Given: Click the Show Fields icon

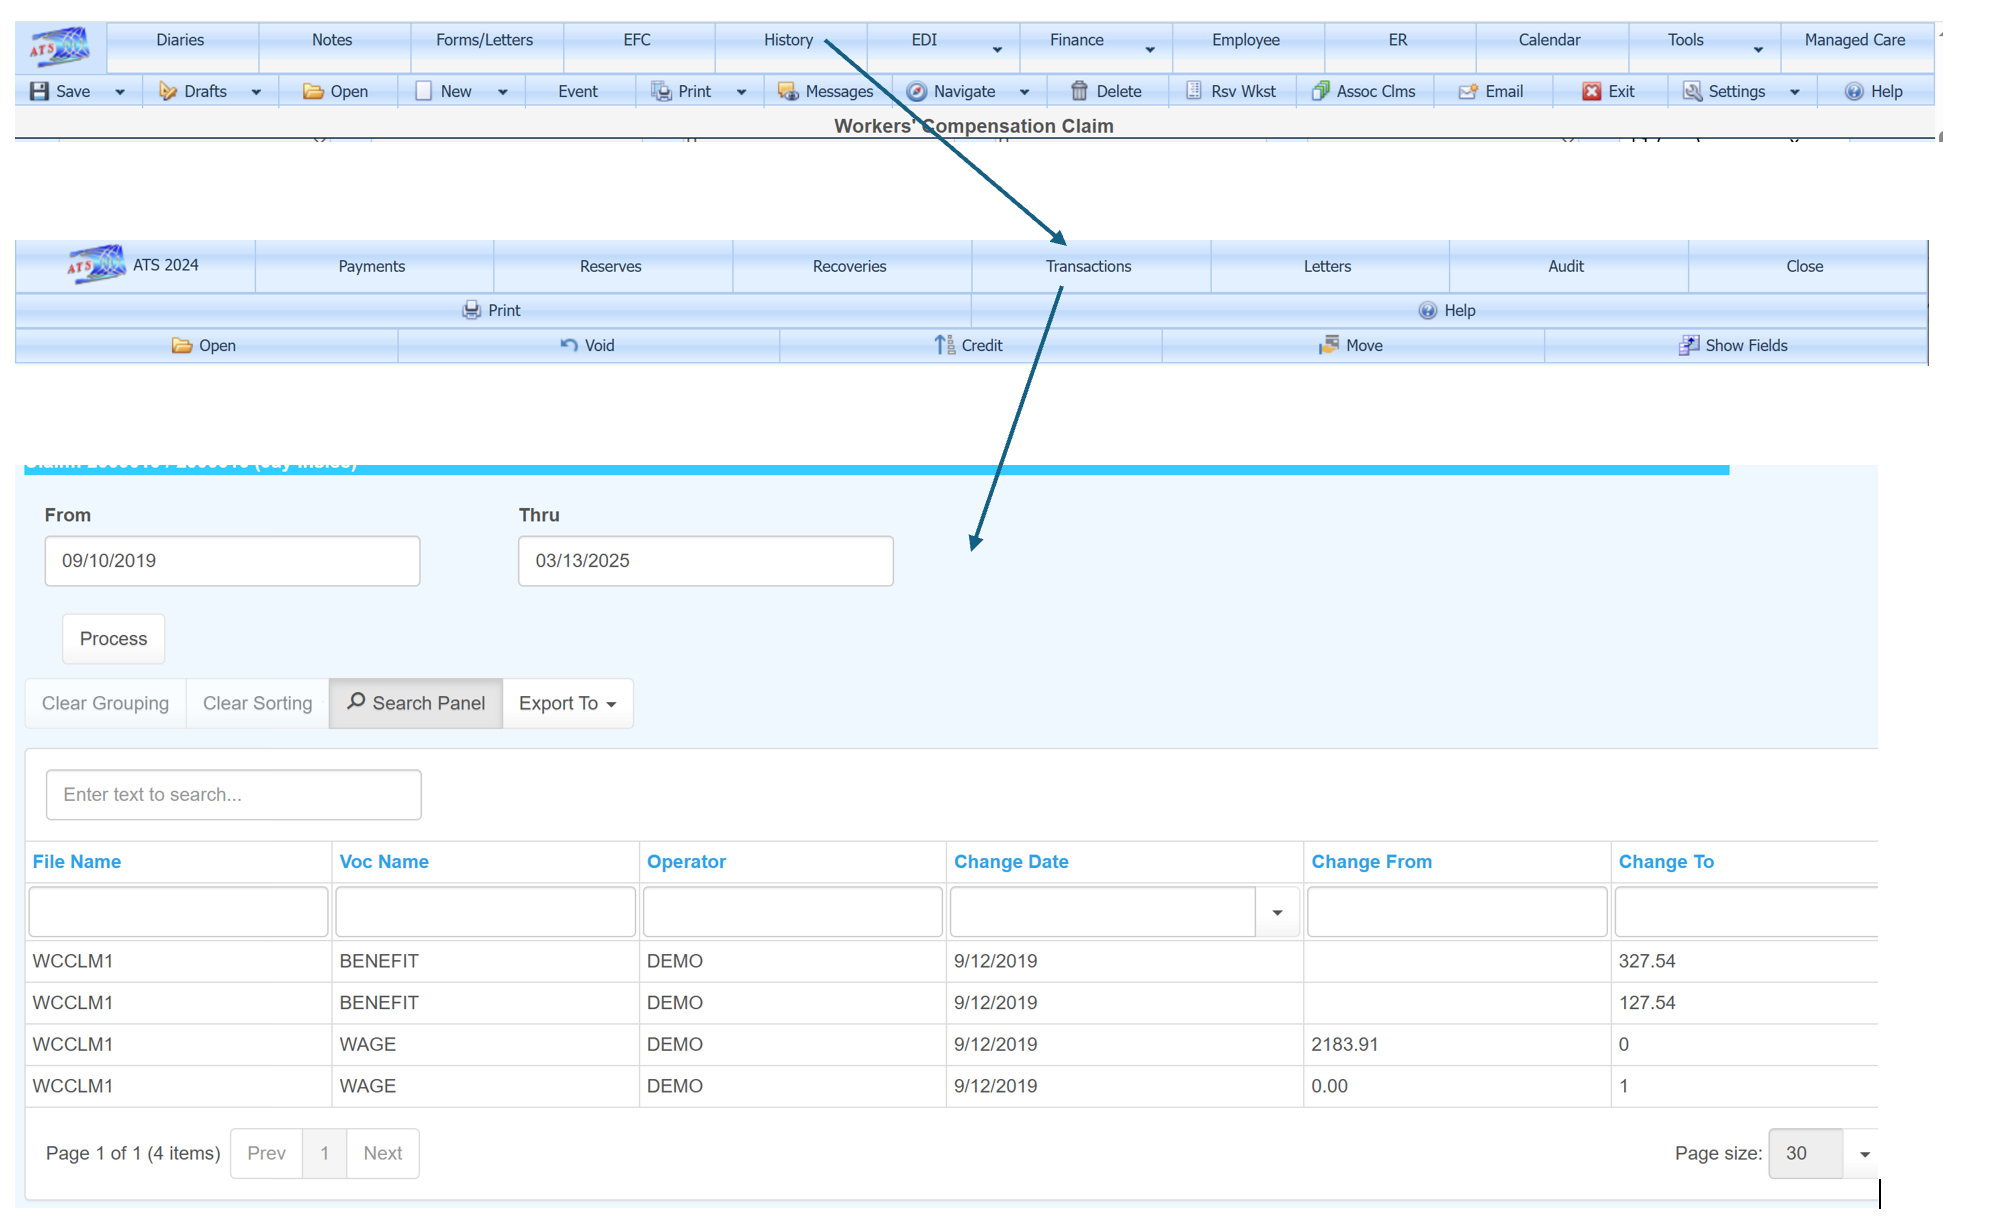Looking at the screenshot, I should (1688, 345).
